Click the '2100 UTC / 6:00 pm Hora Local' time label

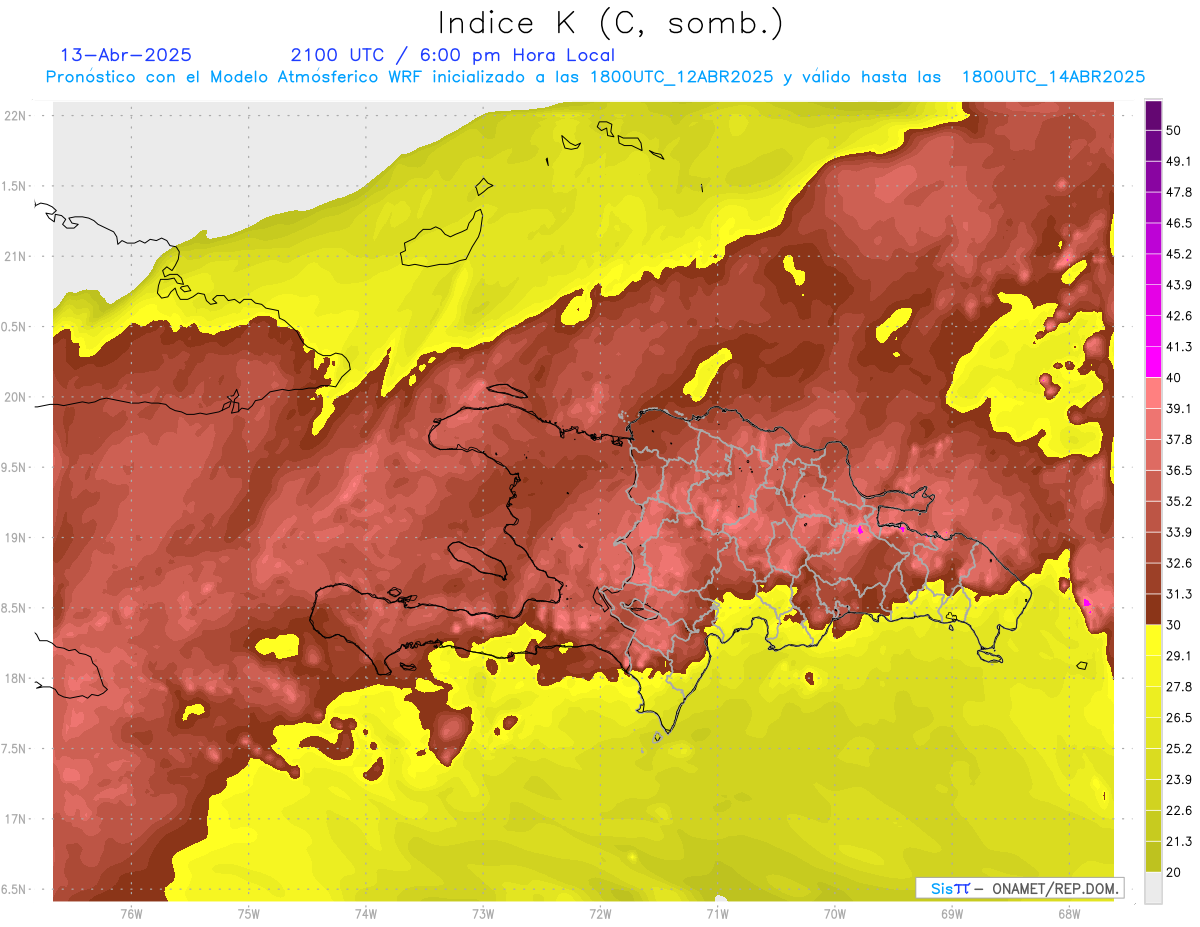click(452, 55)
